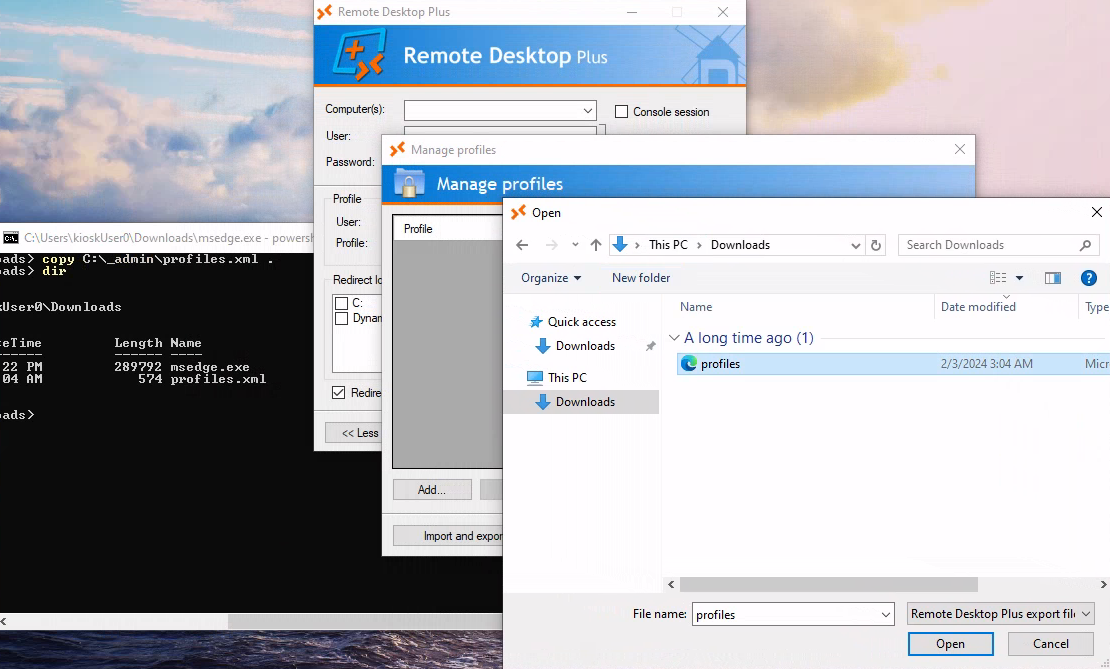Click the Open button

pyautogui.click(x=951, y=644)
